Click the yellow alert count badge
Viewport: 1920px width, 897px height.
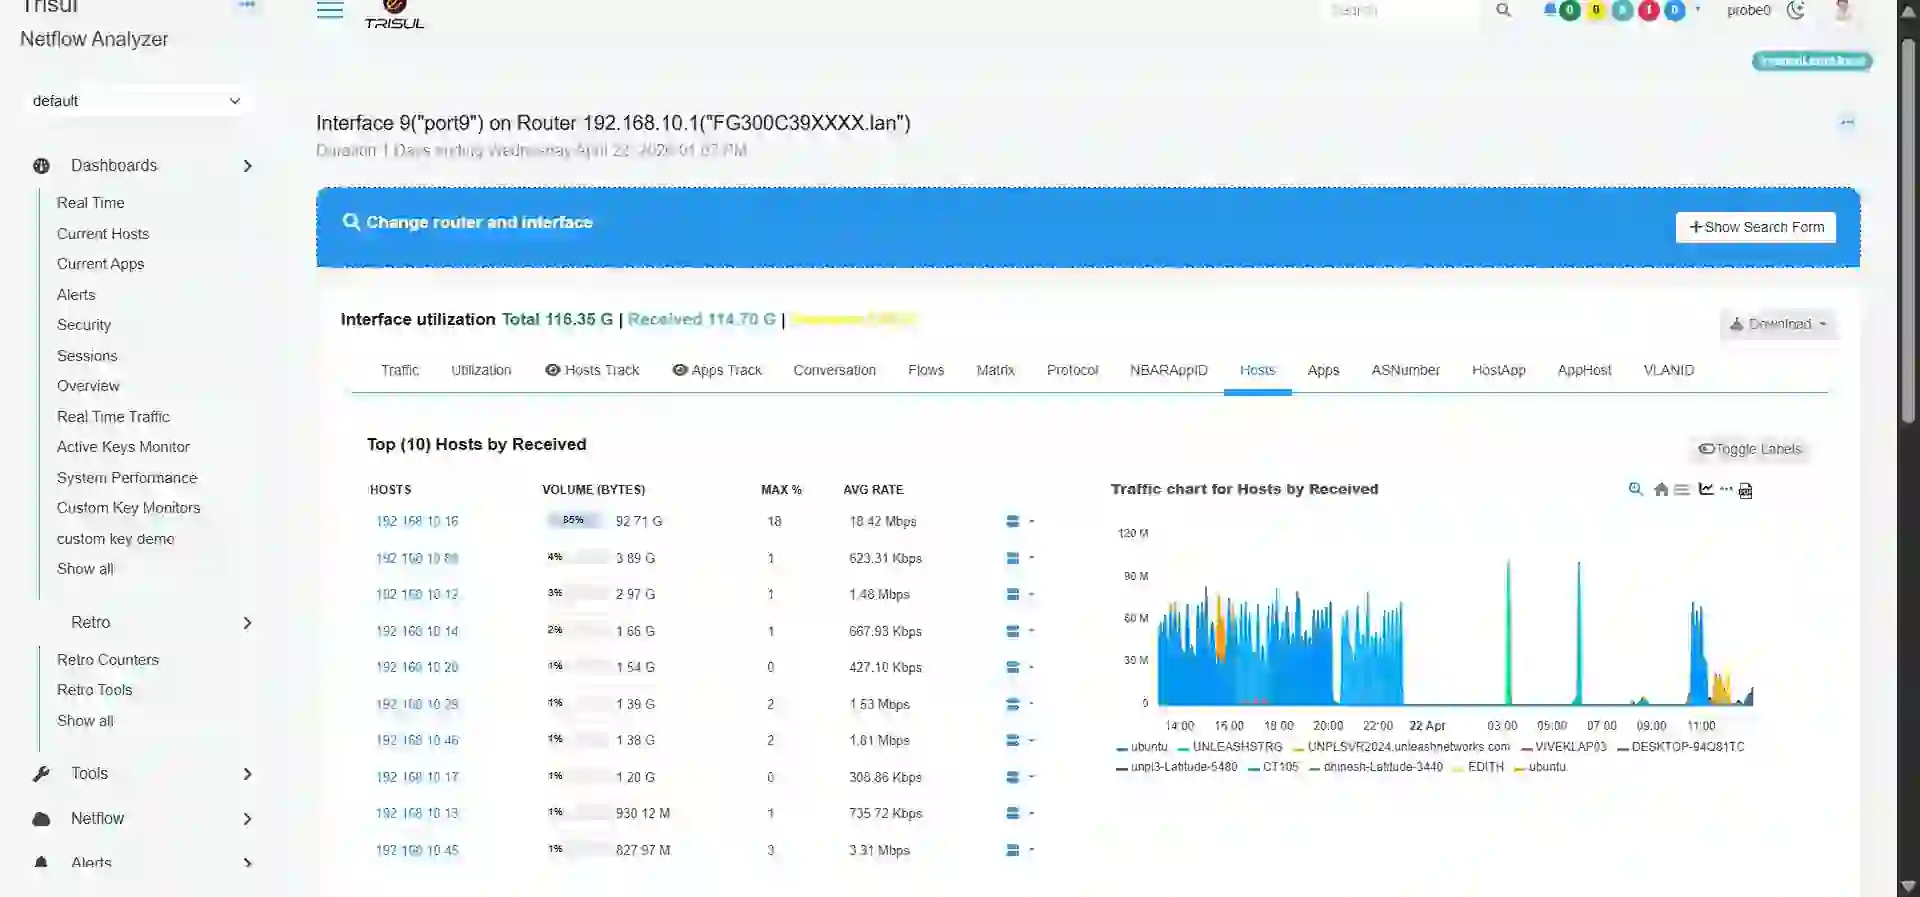coord(1597,11)
